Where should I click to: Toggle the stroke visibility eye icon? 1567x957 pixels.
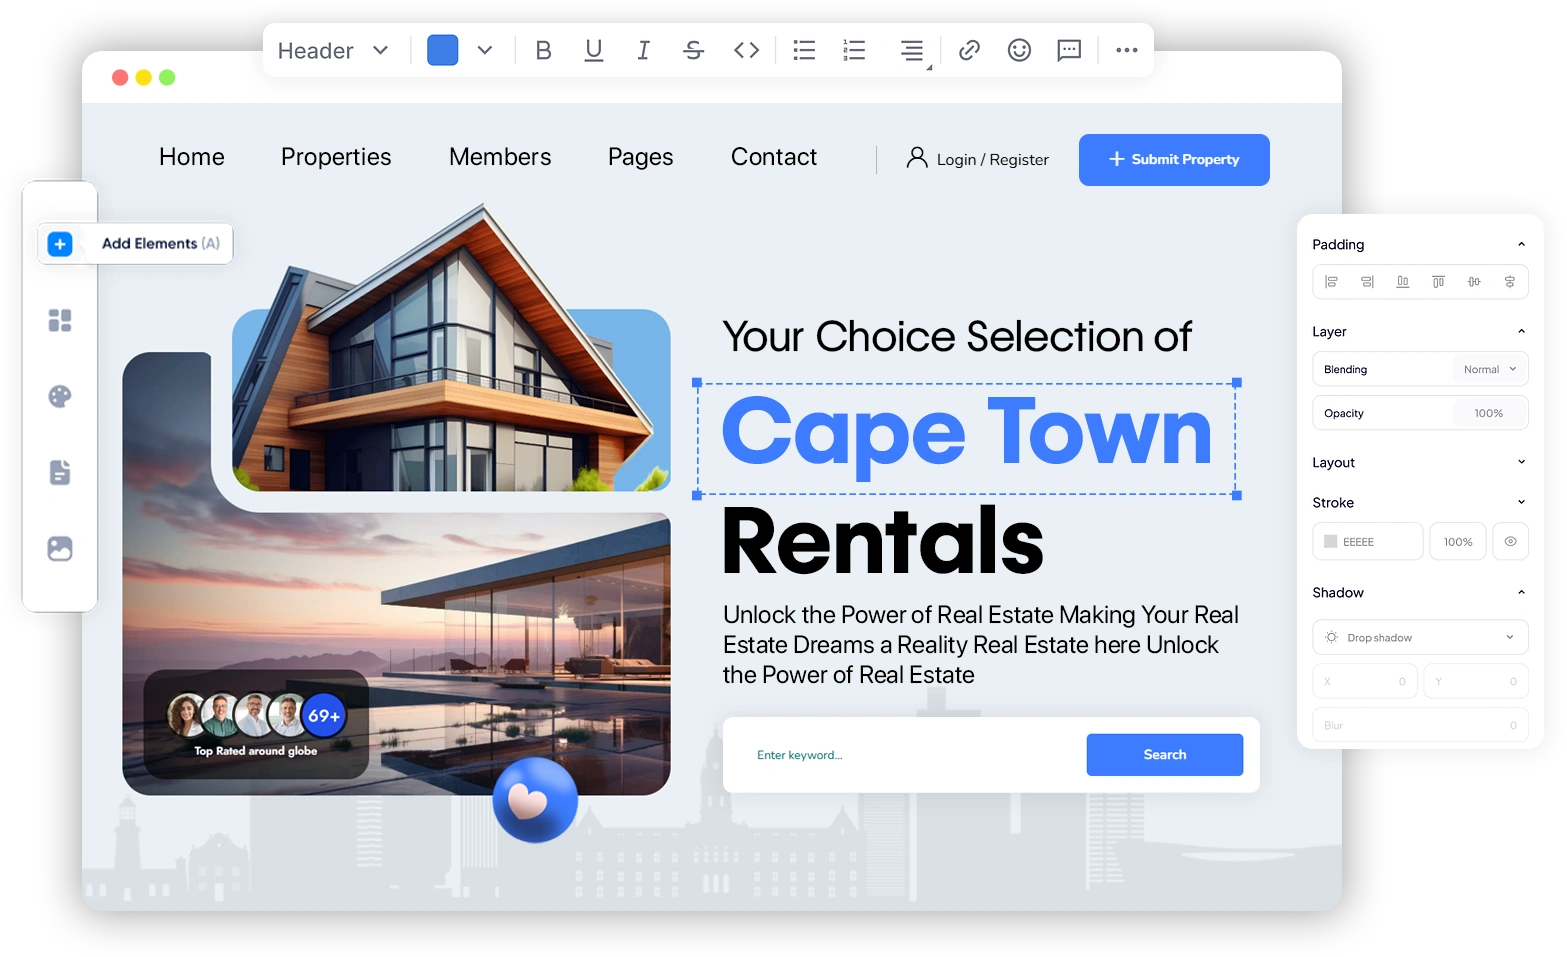coord(1510,541)
